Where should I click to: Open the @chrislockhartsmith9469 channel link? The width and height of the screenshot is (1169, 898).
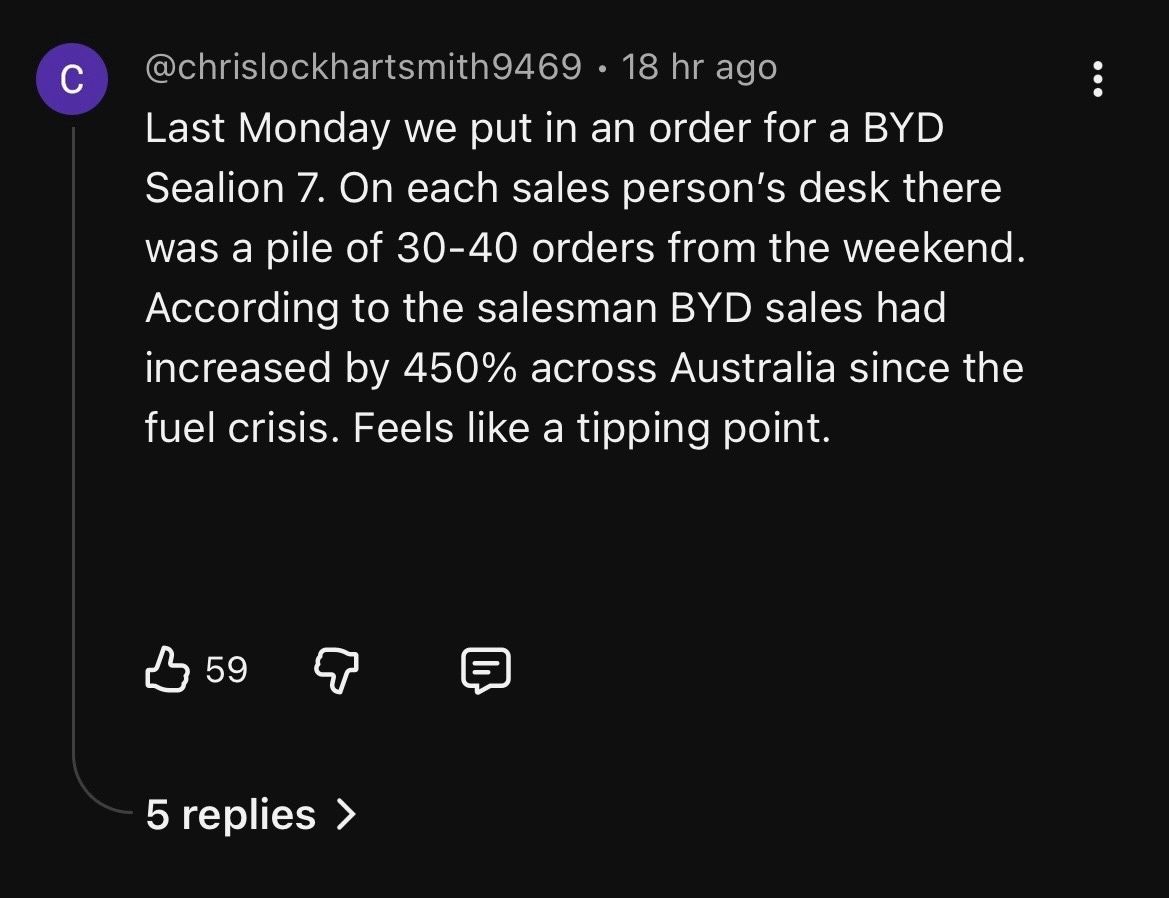pyautogui.click(x=363, y=67)
